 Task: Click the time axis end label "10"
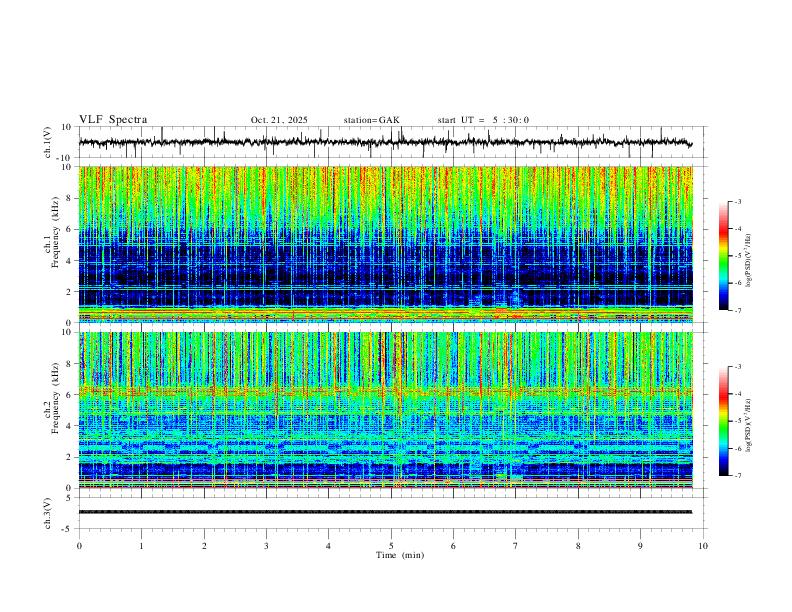703,546
